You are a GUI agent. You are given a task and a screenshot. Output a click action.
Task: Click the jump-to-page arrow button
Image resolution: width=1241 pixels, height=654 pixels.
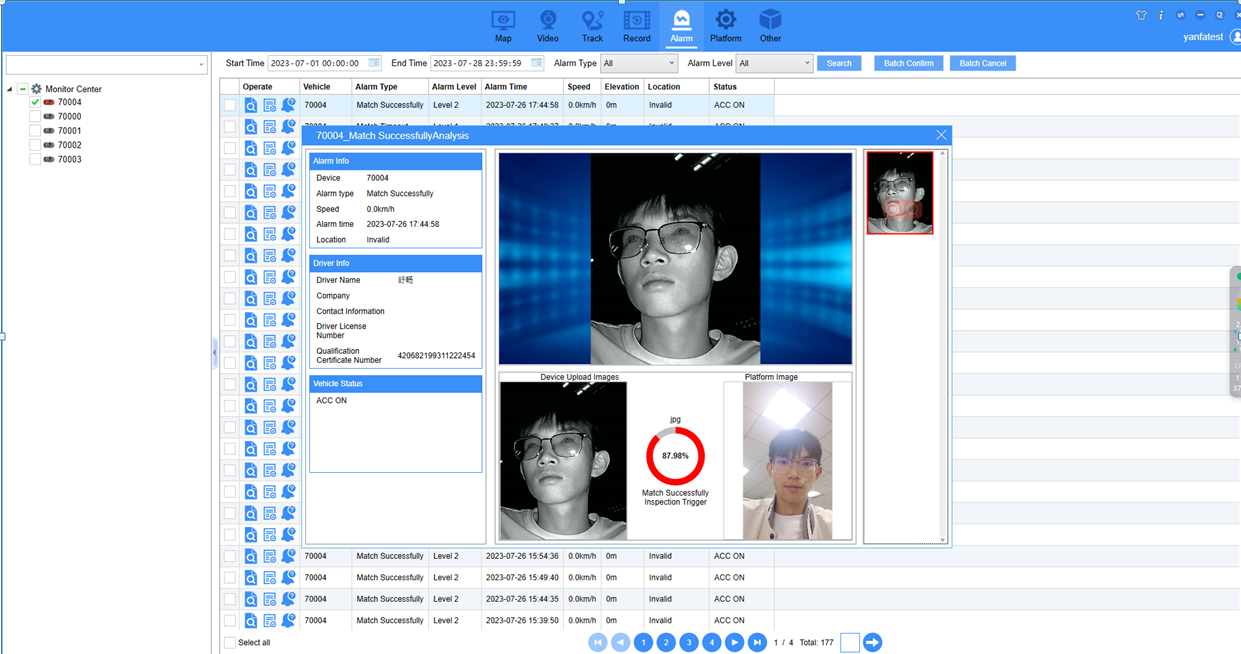coord(872,642)
